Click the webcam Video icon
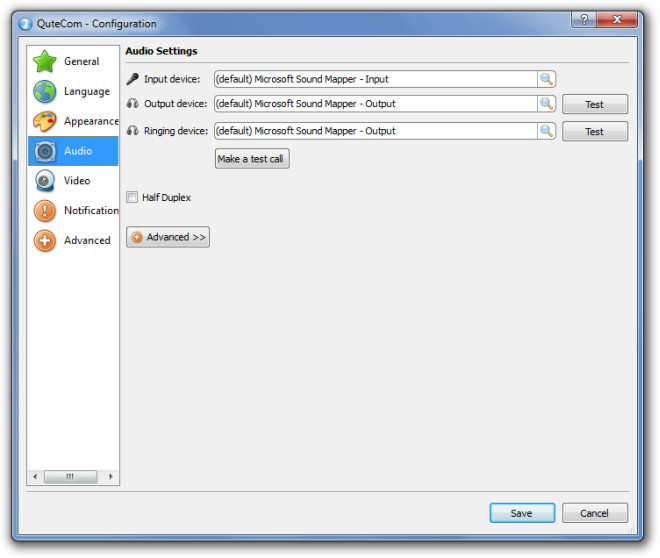The image size is (660, 558). point(45,181)
